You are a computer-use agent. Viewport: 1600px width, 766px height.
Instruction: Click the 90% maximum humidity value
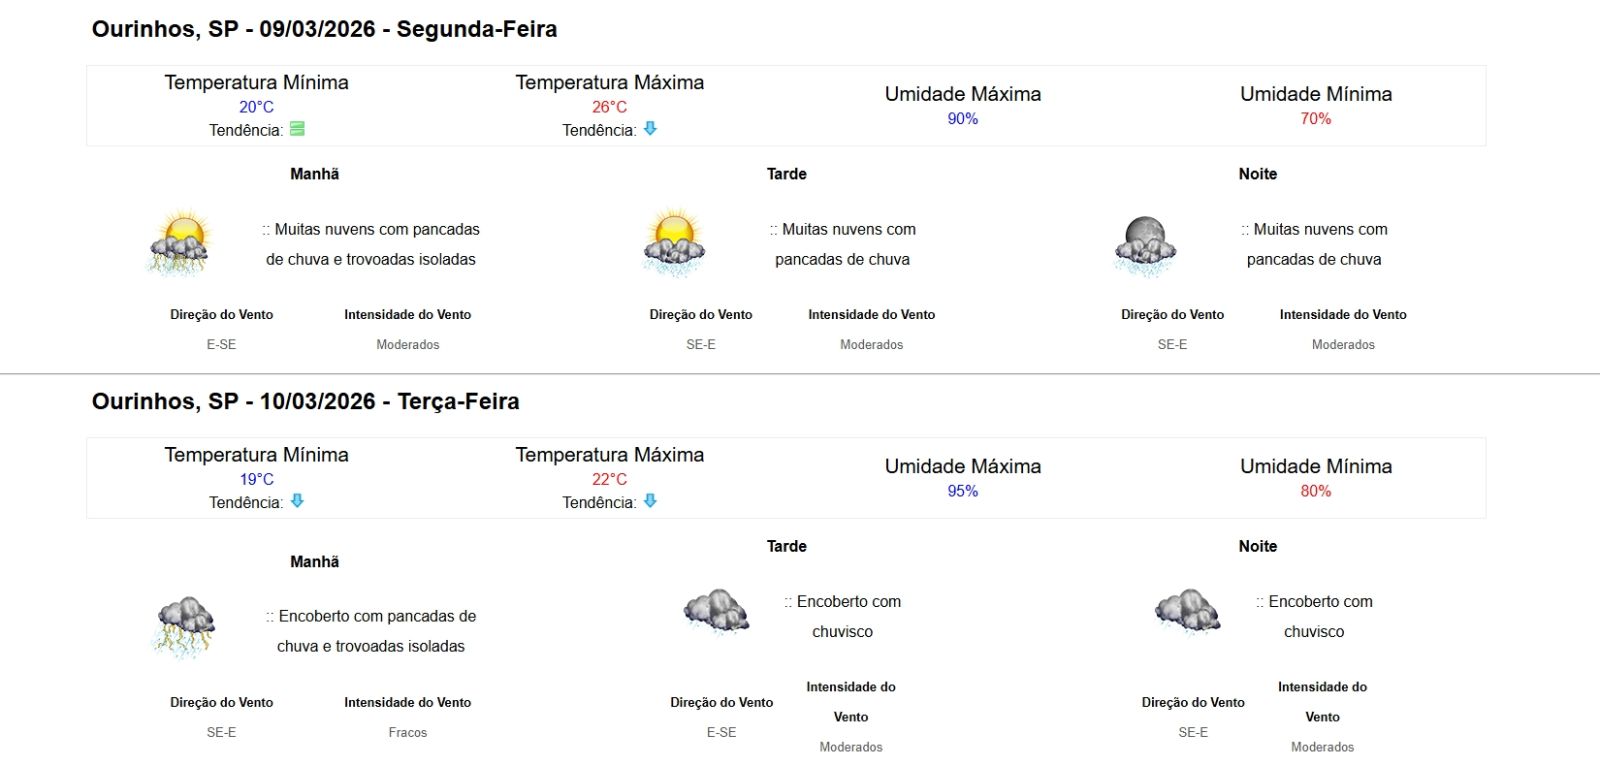click(x=962, y=119)
